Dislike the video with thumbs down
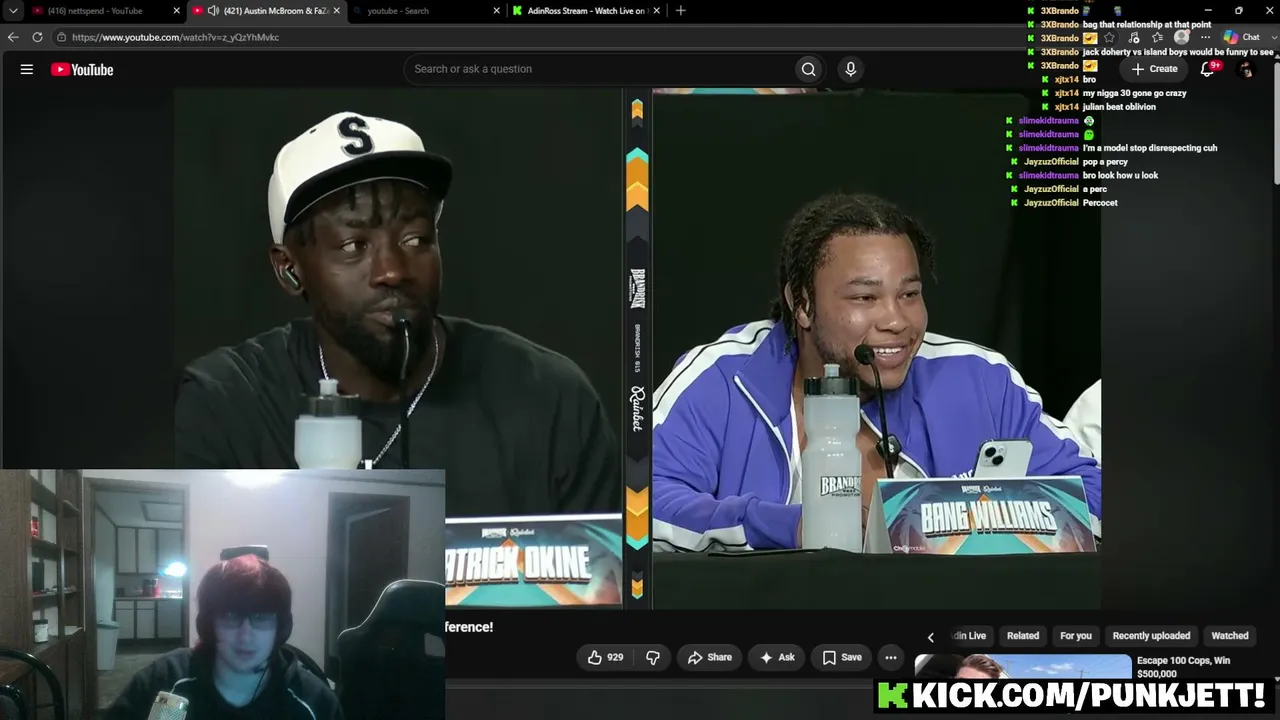The image size is (1280, 720). coord(653,657)
